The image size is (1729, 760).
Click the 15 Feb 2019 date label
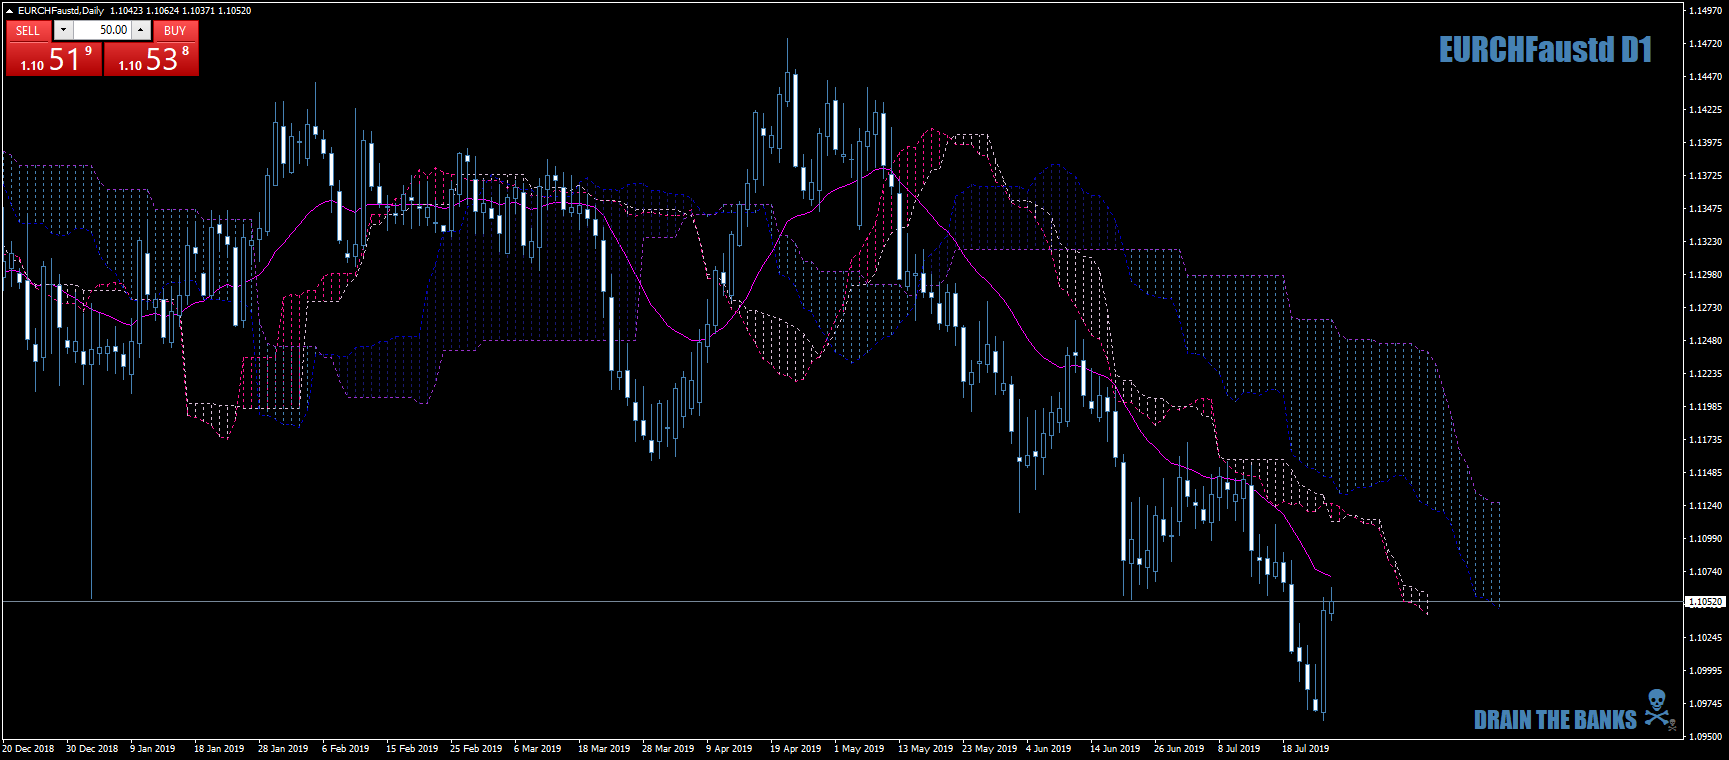[412, 749]
